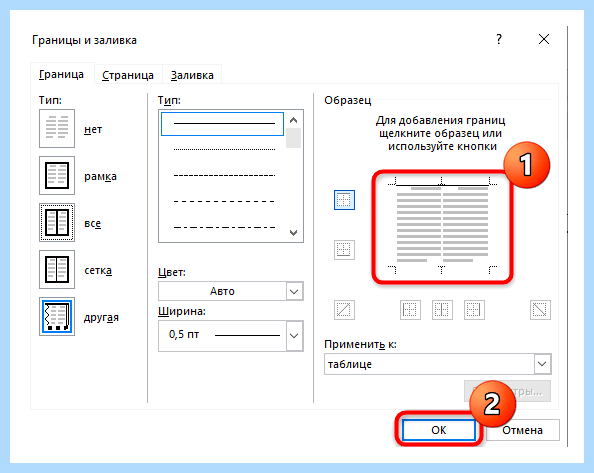Select the dotted line style

tap(224, 150)
